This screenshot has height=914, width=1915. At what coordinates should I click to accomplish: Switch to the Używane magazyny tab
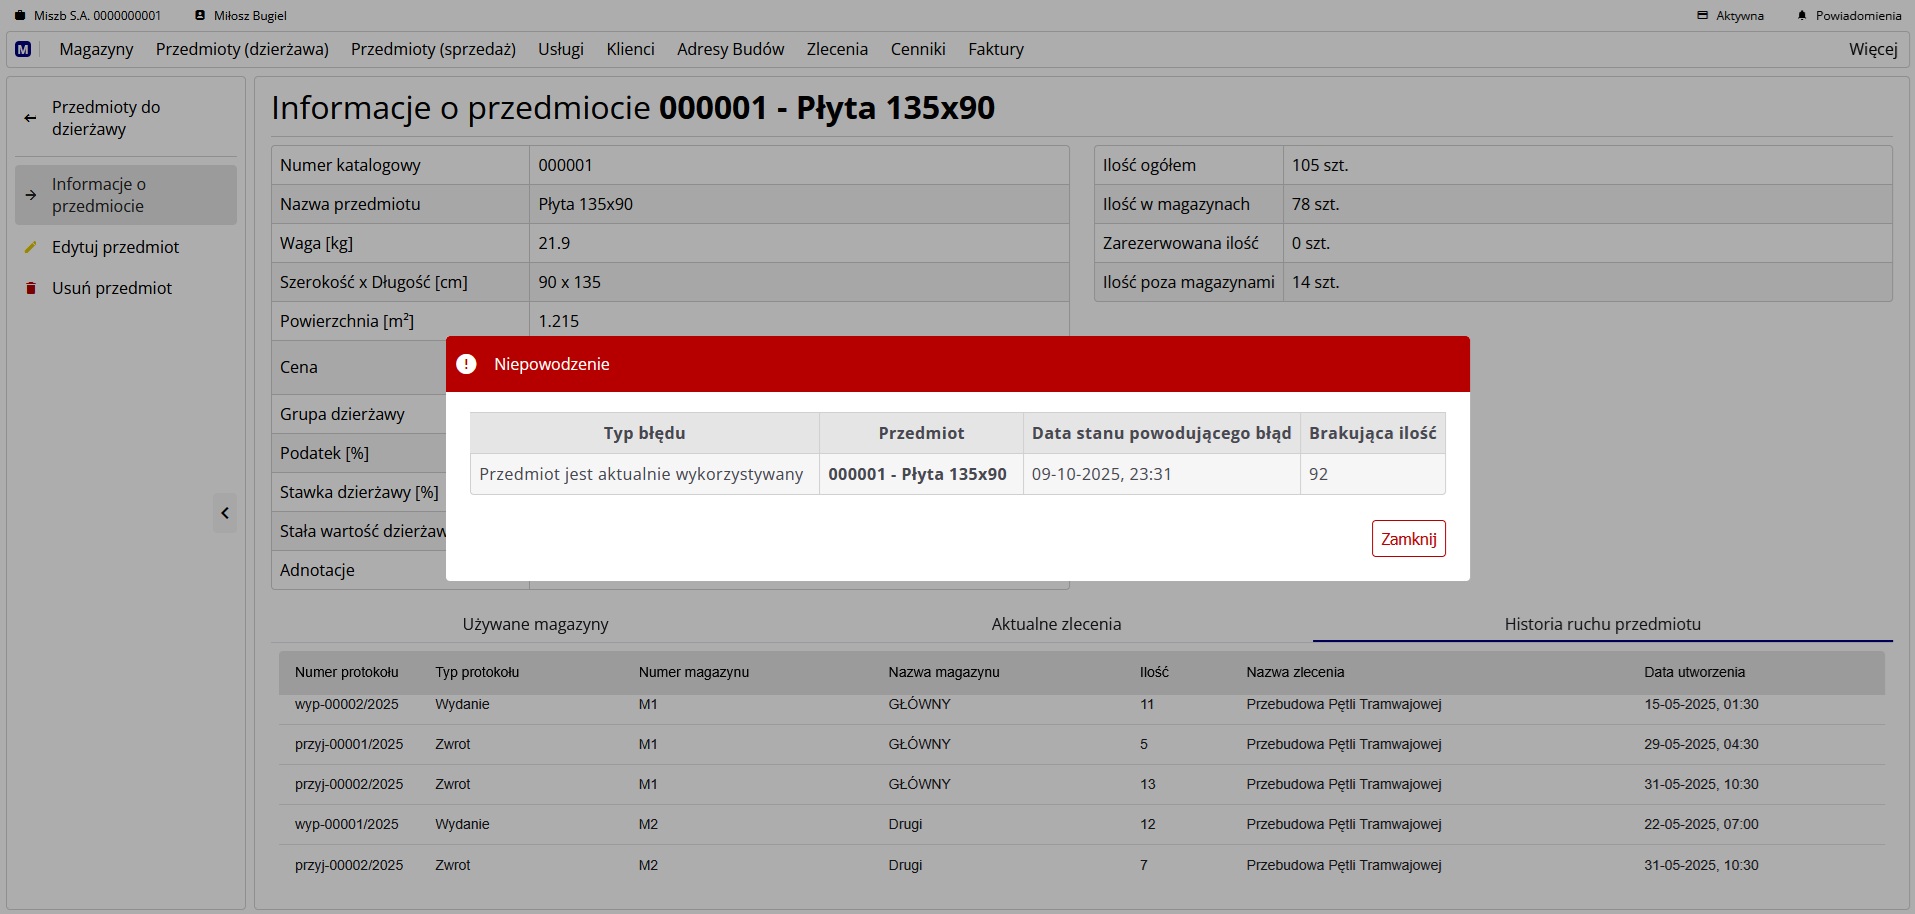535,624
